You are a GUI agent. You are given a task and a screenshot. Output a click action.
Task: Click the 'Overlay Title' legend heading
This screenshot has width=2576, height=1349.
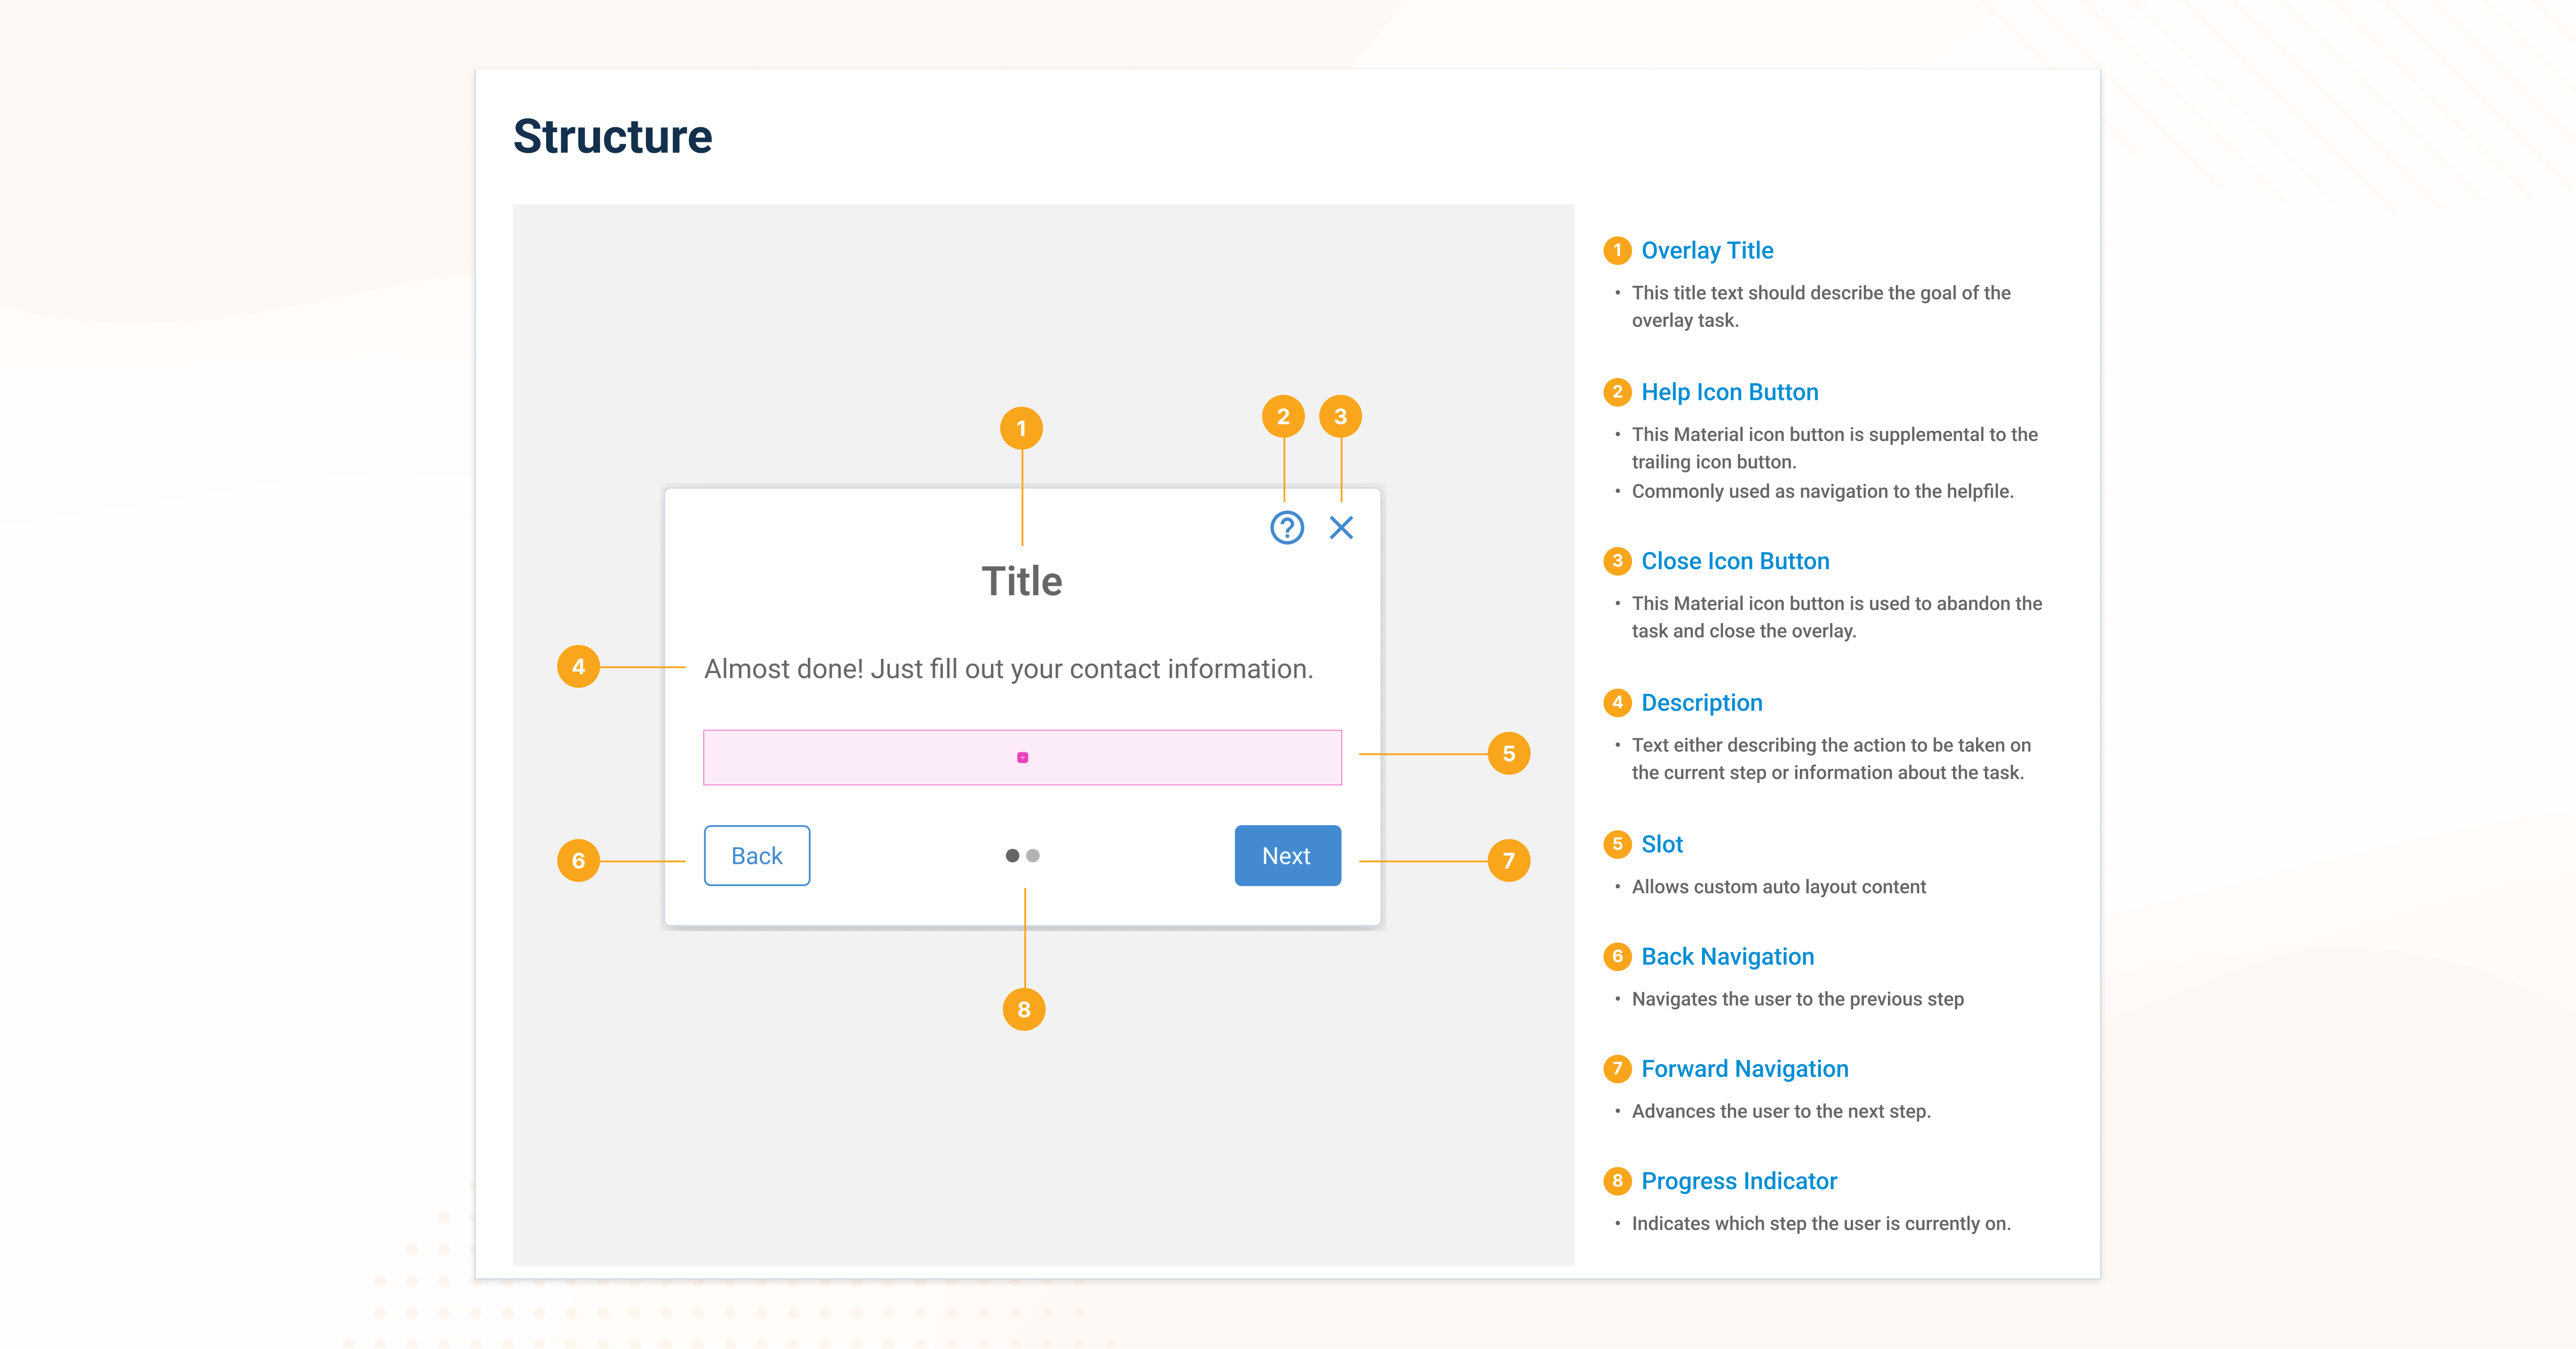click(1707, 250)
